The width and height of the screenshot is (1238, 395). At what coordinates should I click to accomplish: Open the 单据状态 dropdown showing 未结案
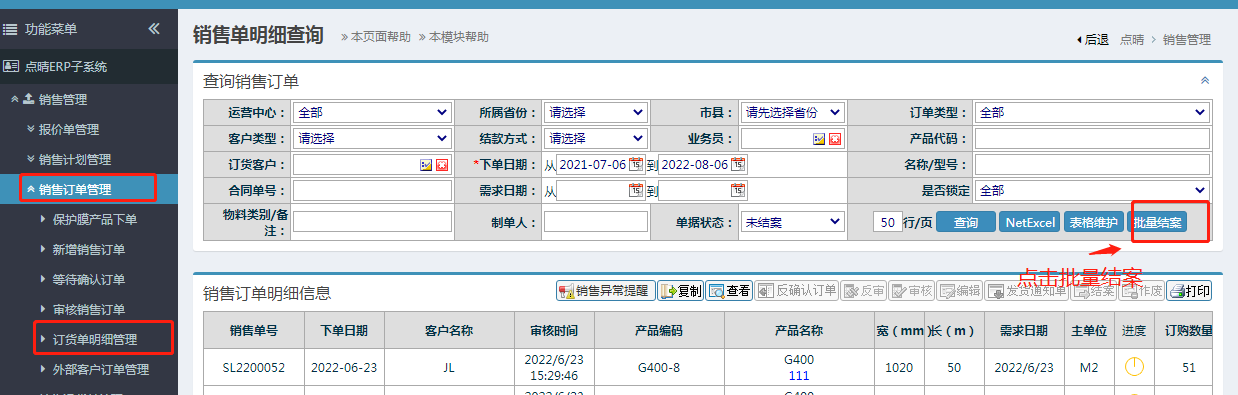coord(792,222)
